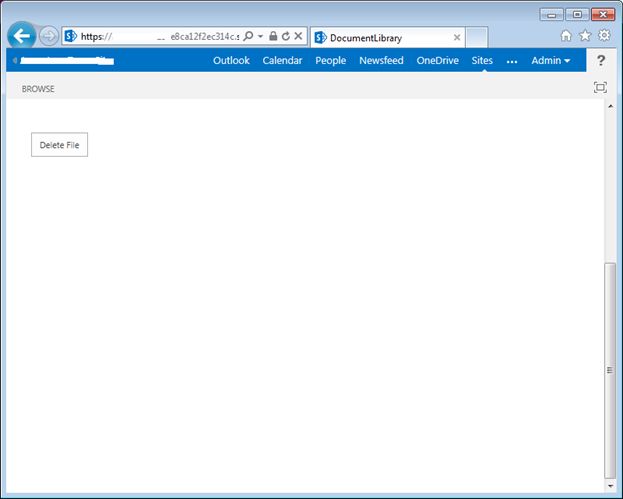The image size is (623, 499).
Task: Refresh the page with the reload icon
Action: coord(285,36)
